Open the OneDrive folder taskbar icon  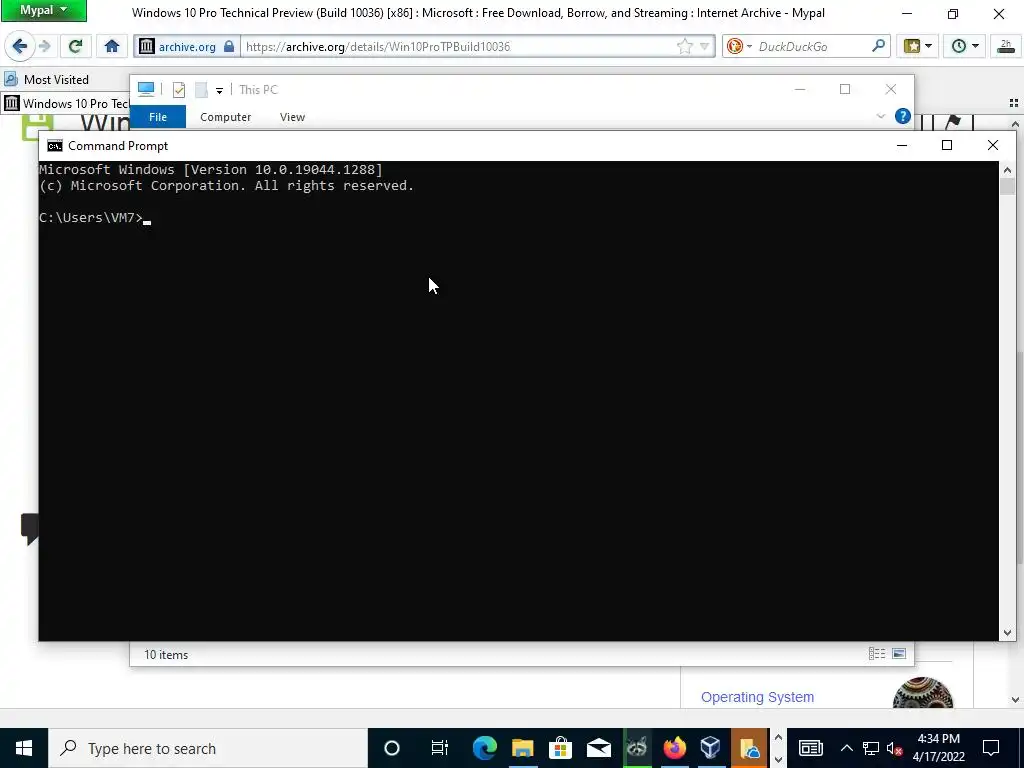click(749, 748)
